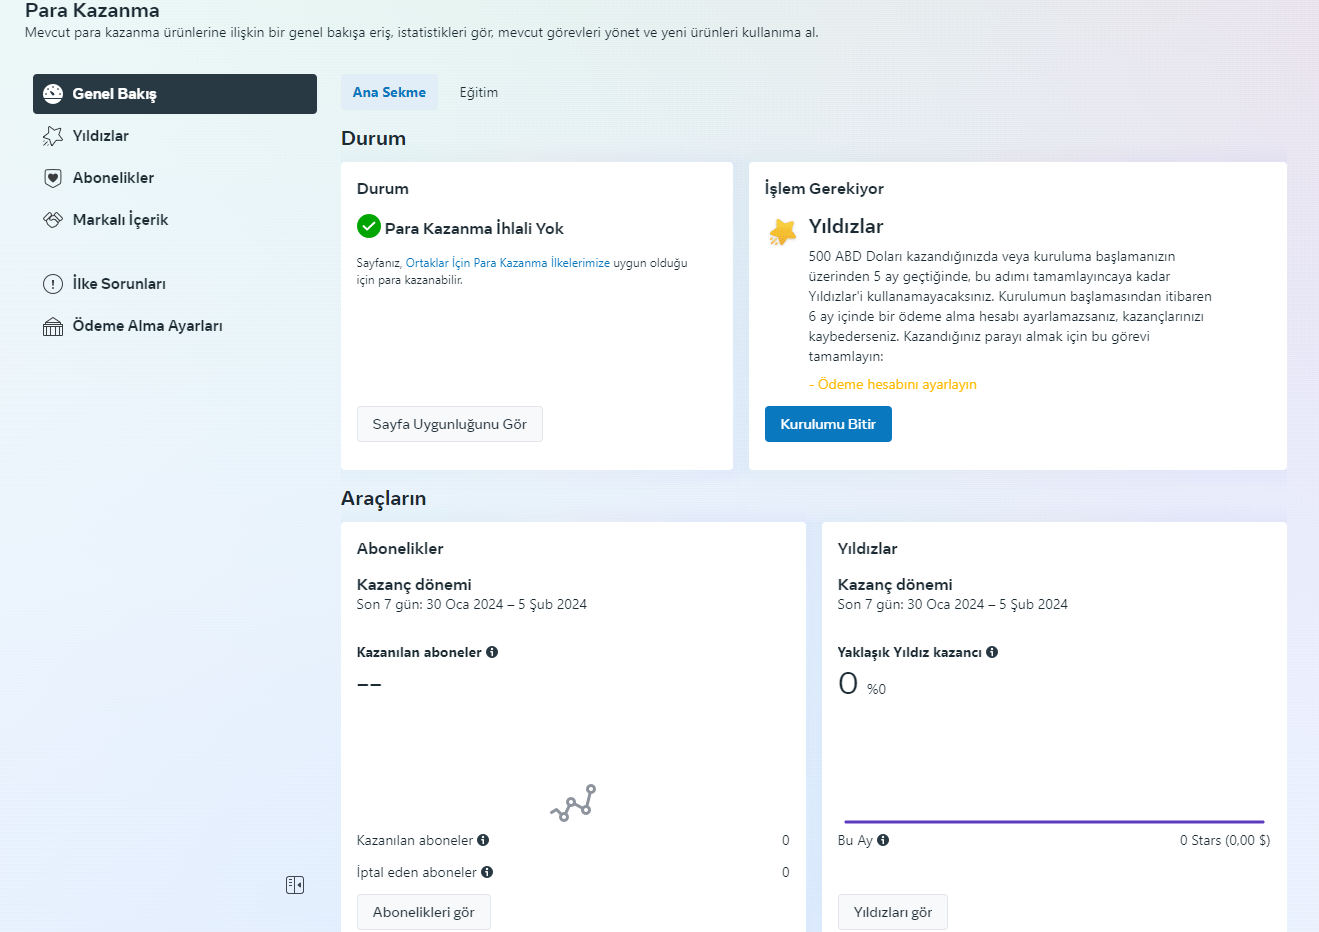Click the Yıldızlar star icon in sidebar

point(53,136)
